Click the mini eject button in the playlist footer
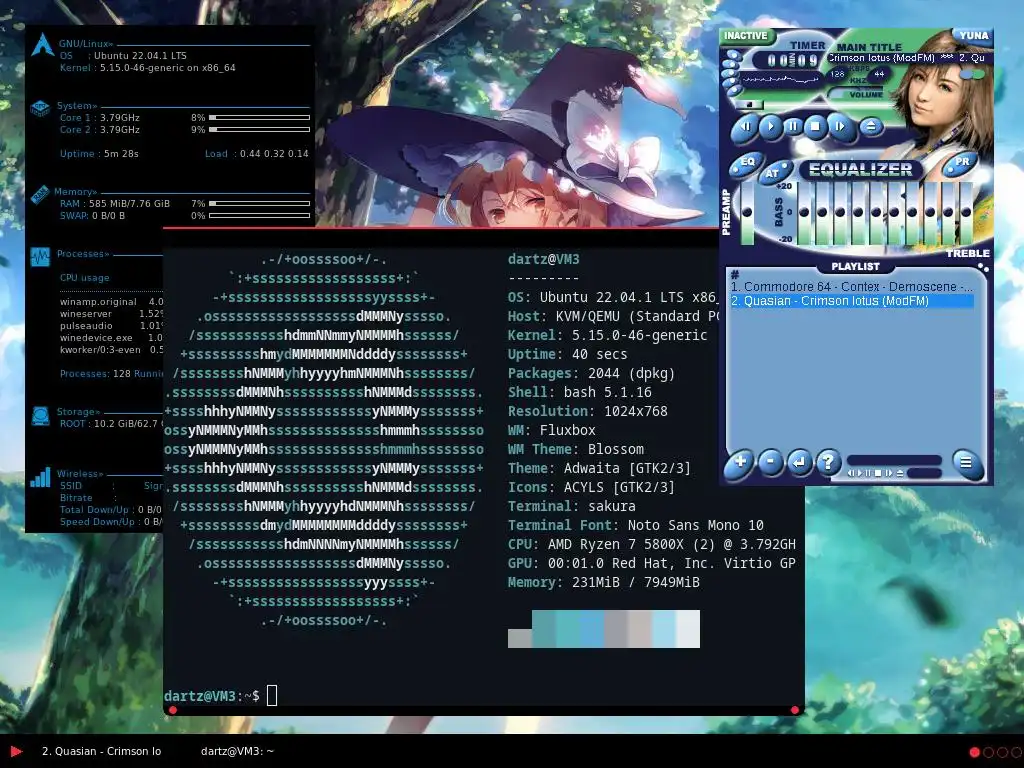The image size is (1024, 768). pyautogui.click(x=900, y=473)
